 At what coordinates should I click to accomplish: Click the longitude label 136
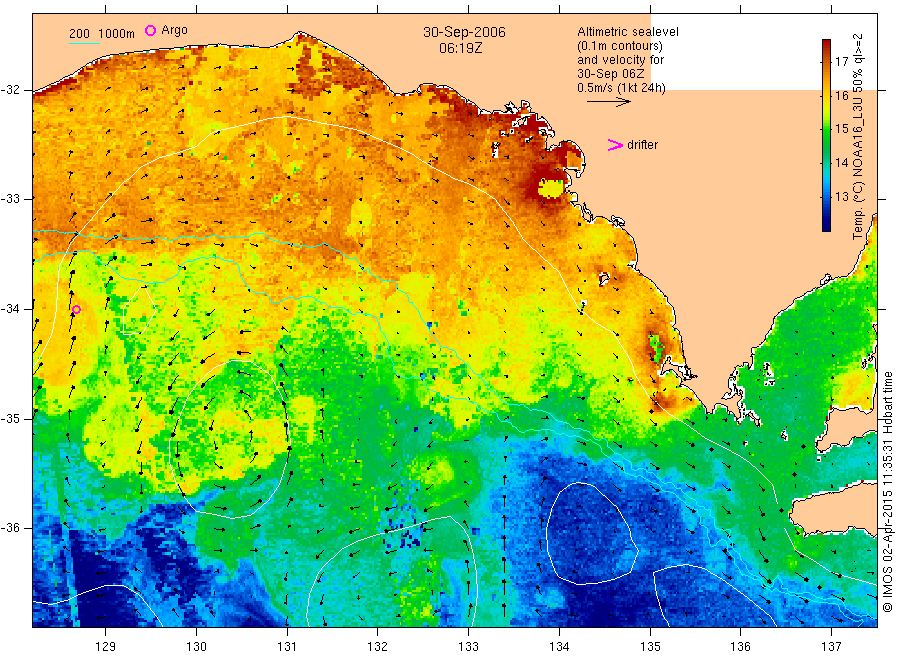[x=740, y=647]
